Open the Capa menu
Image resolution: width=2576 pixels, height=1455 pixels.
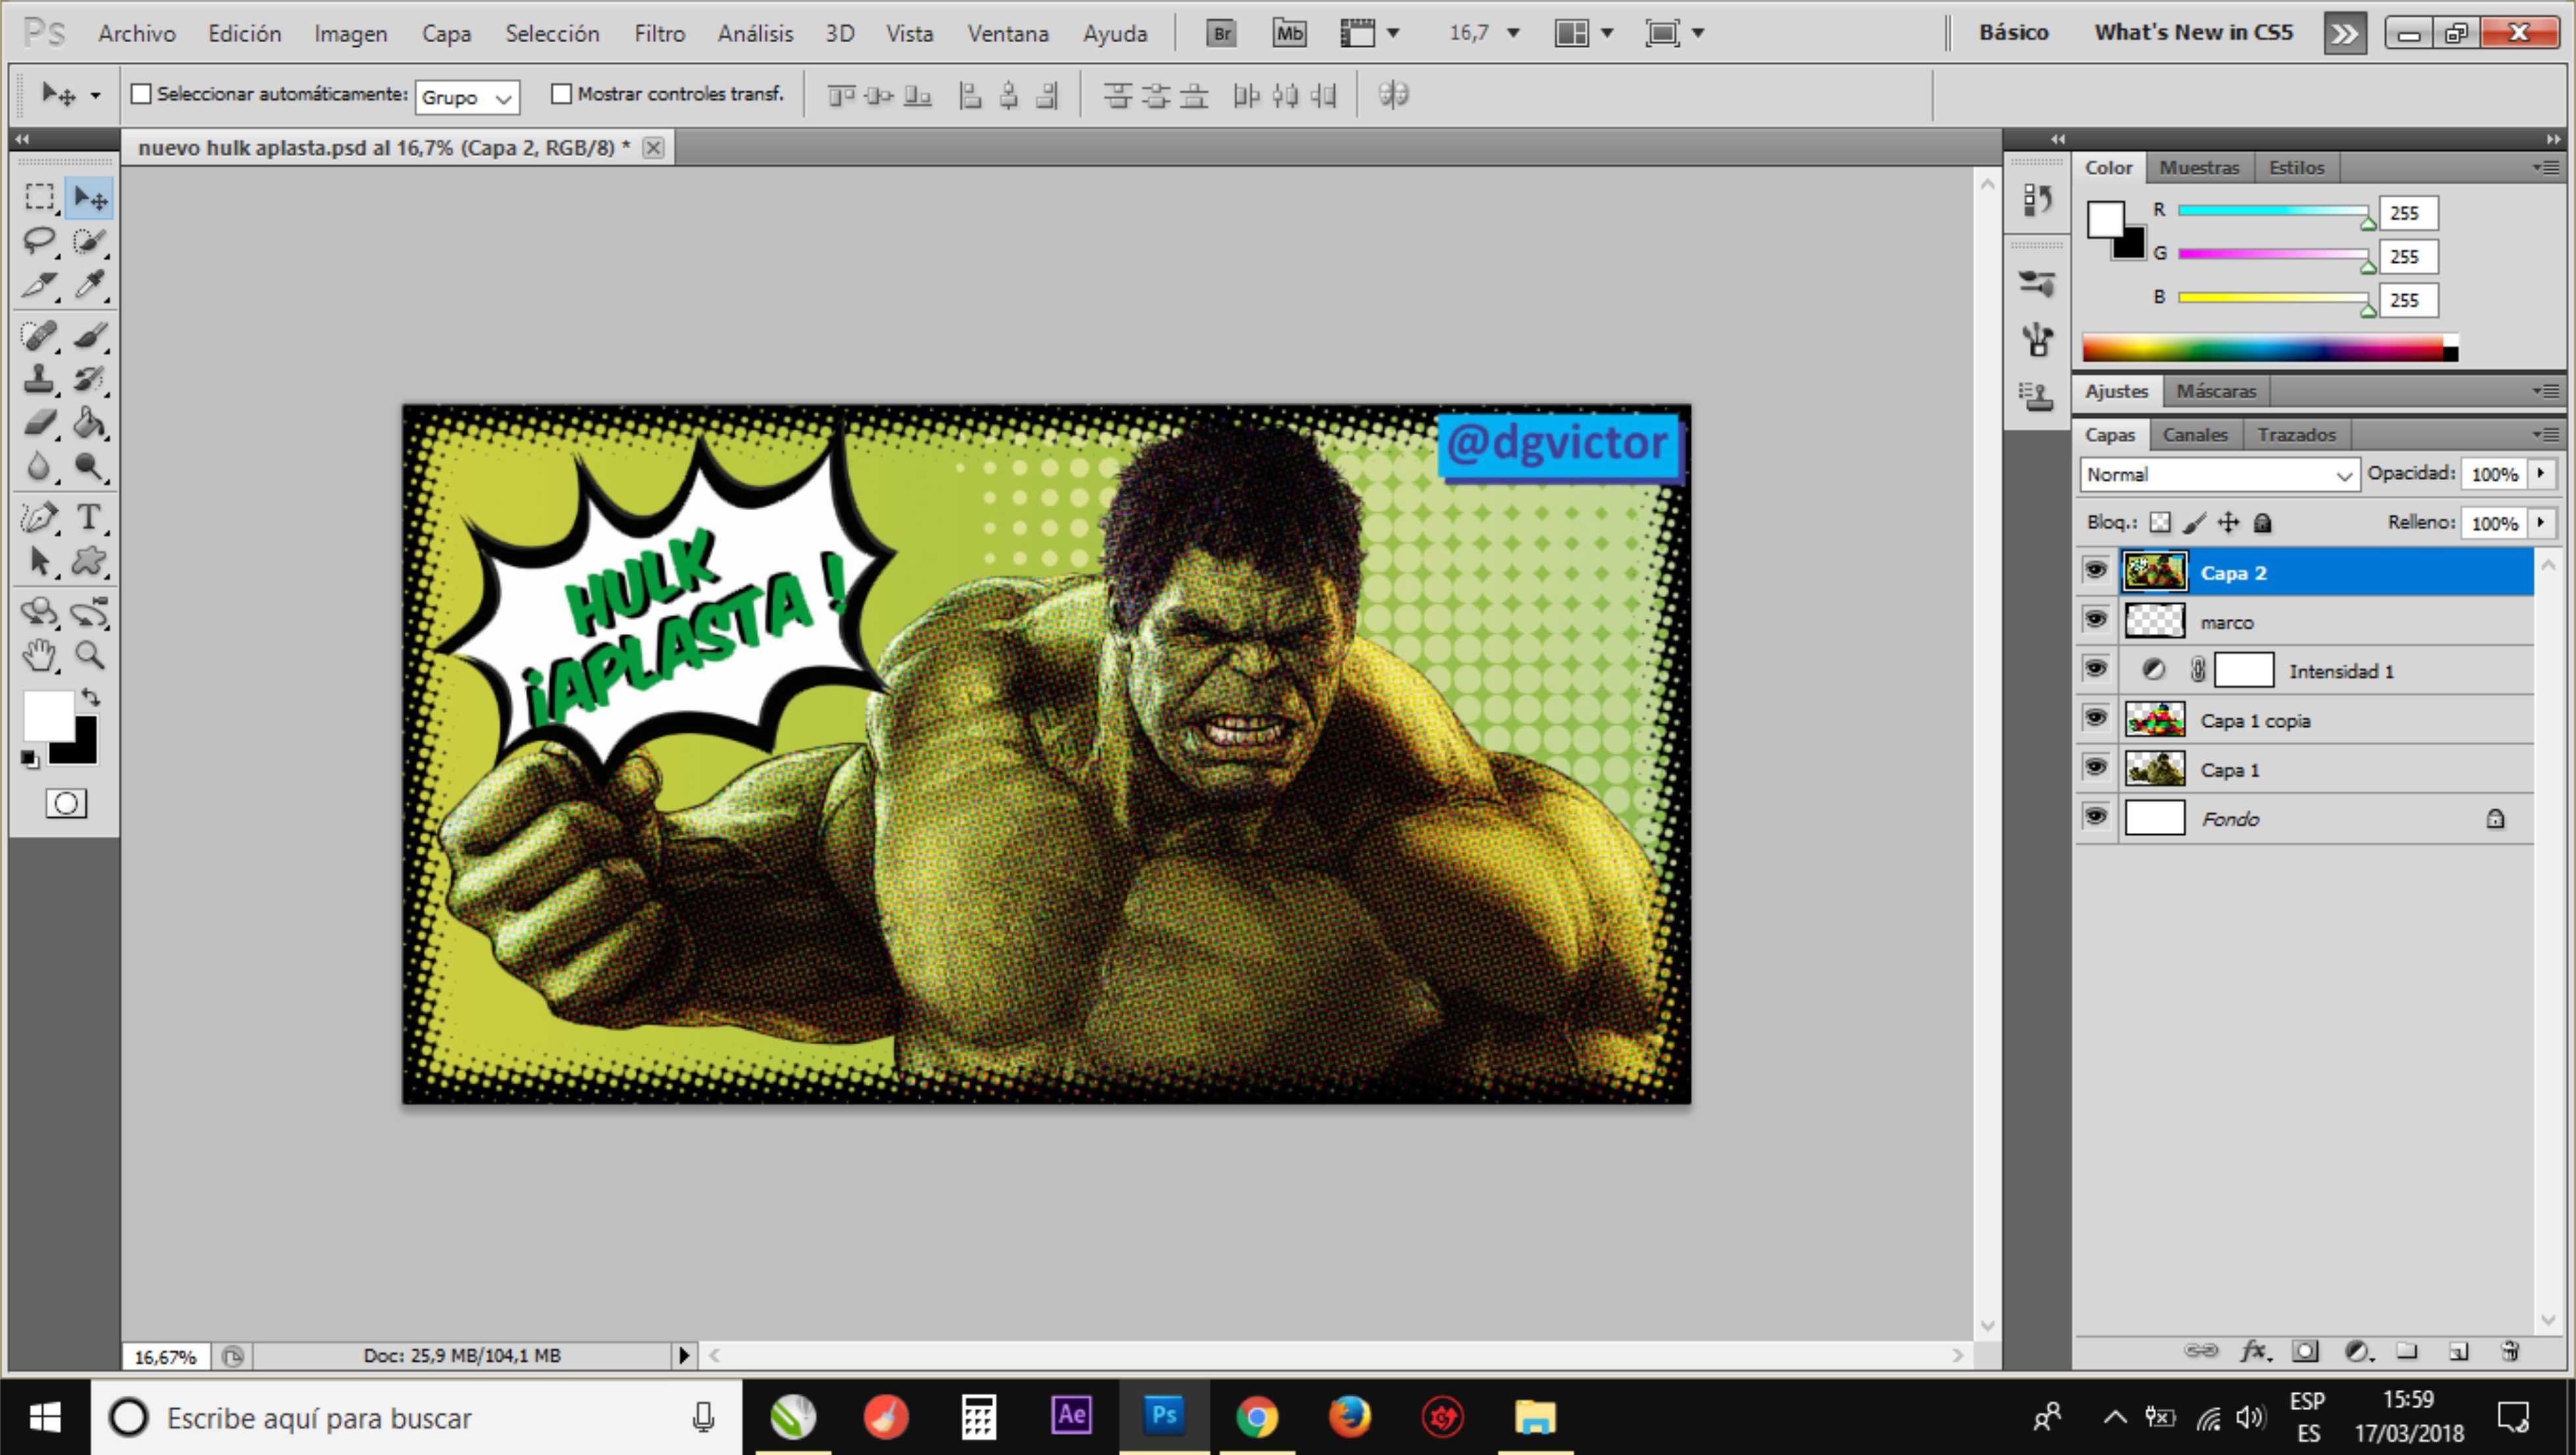coord(446,34)
